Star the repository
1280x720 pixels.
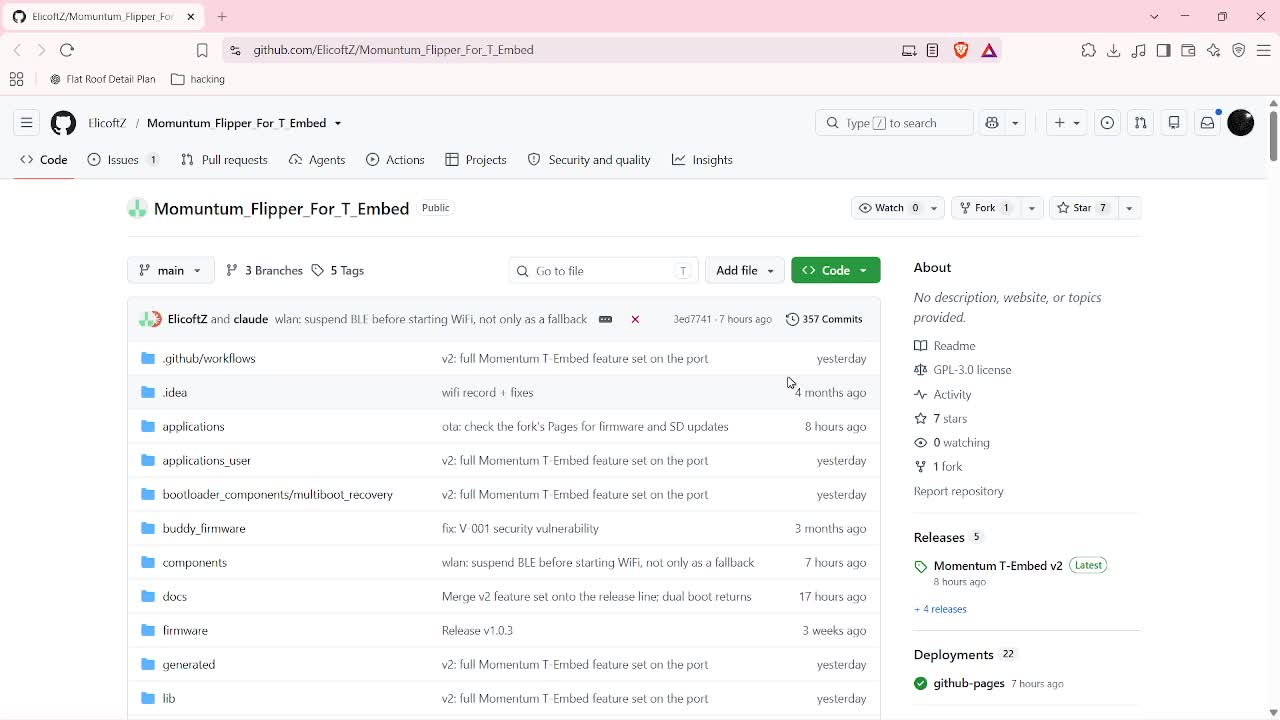point(1081,208)
